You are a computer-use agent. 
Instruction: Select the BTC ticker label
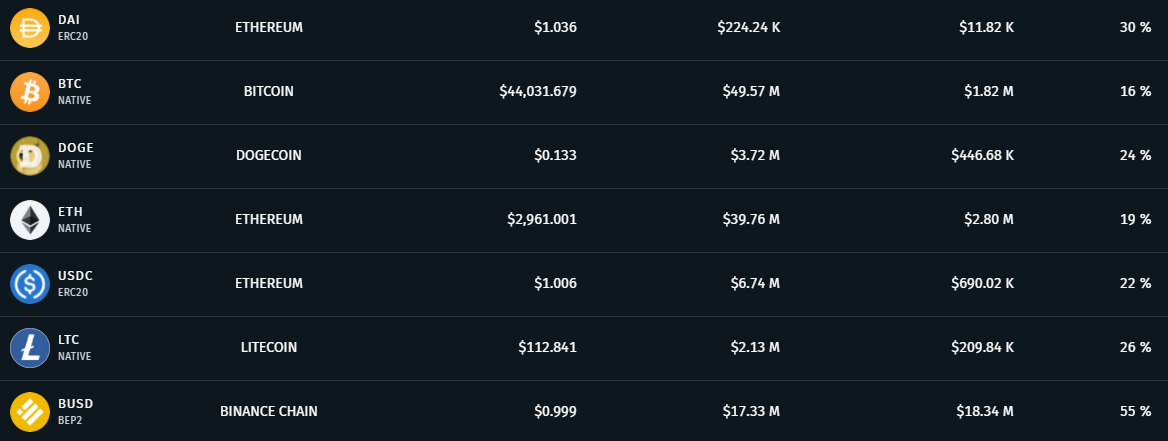coord(69,84)
